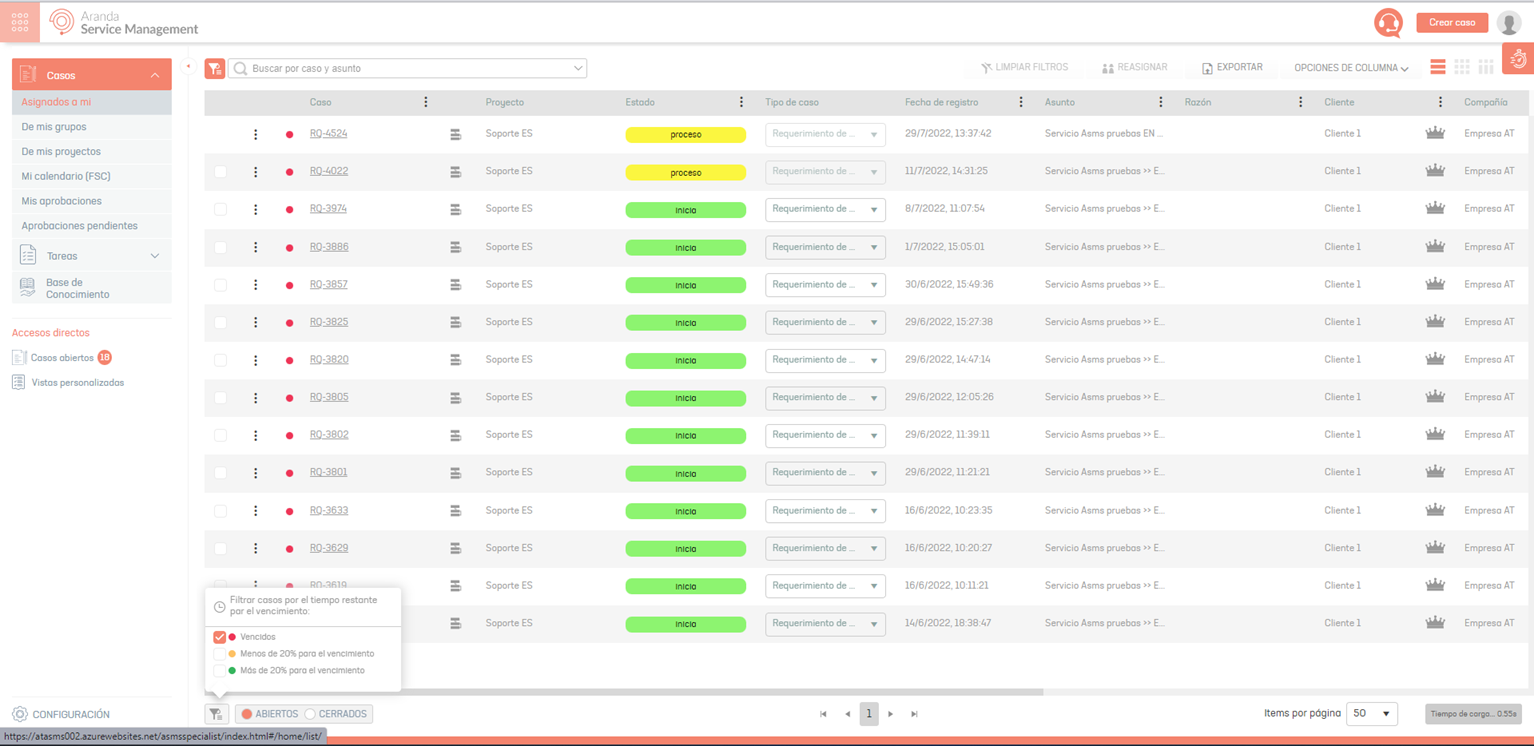1534x746 pixels.
Task: Uncheck the Vencidos filter checkbox
Action: point(220,637)
